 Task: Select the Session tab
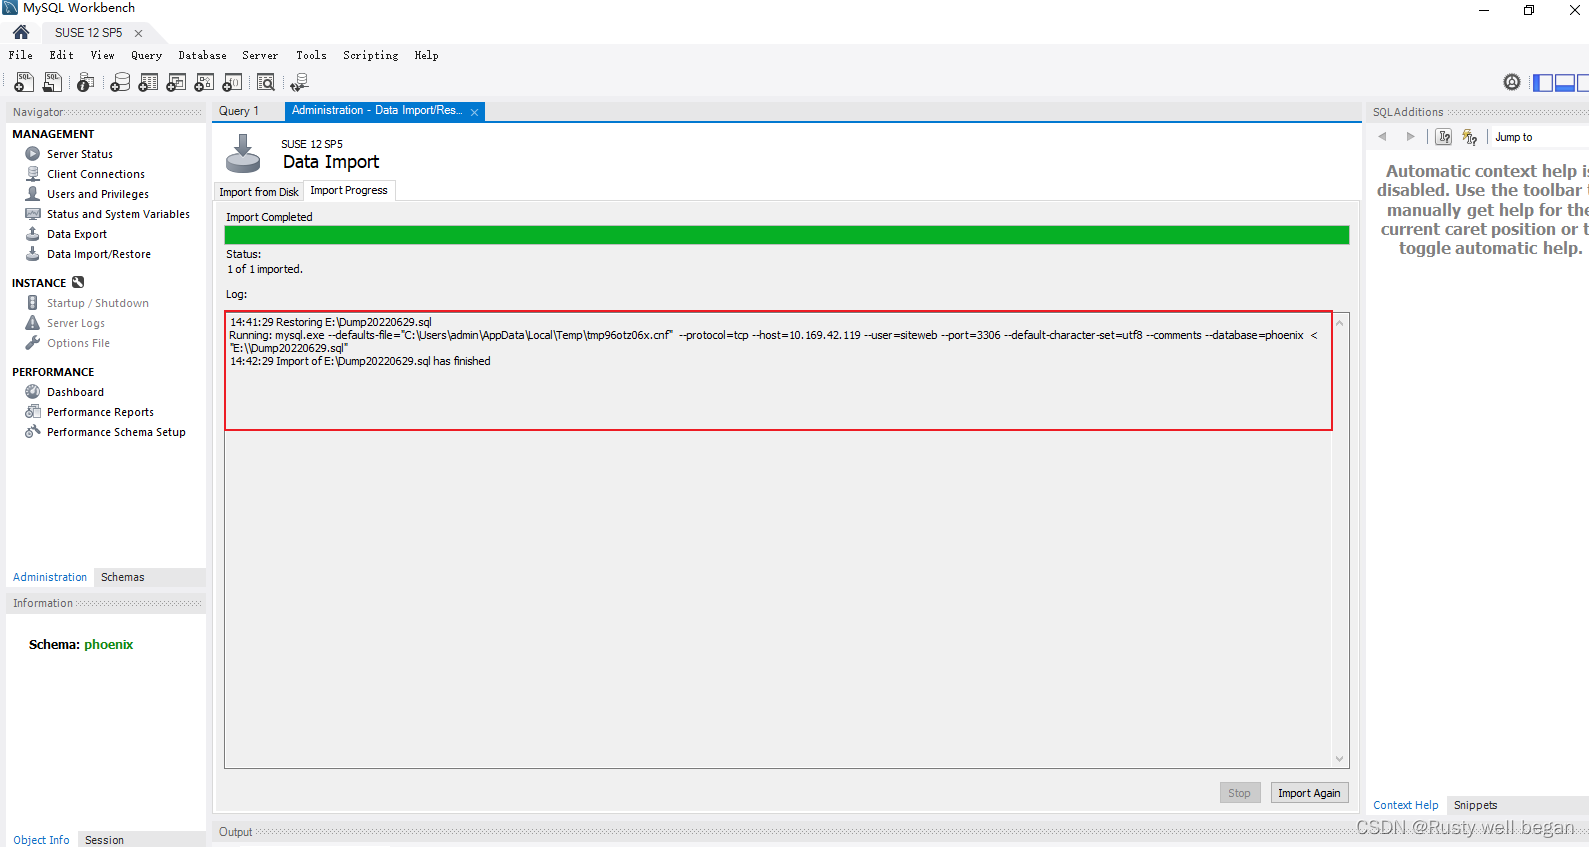pyautogui.click(x=105, y=840)
